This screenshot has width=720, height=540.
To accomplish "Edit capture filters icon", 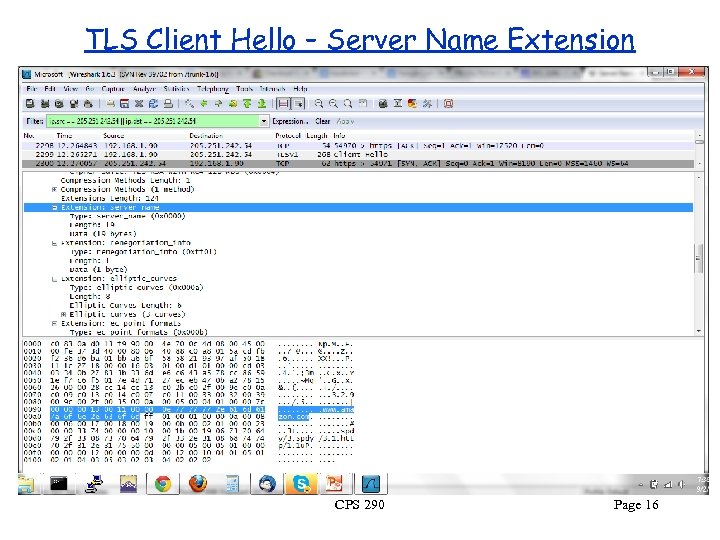I will pyautogui.click(x=383, y=104).
